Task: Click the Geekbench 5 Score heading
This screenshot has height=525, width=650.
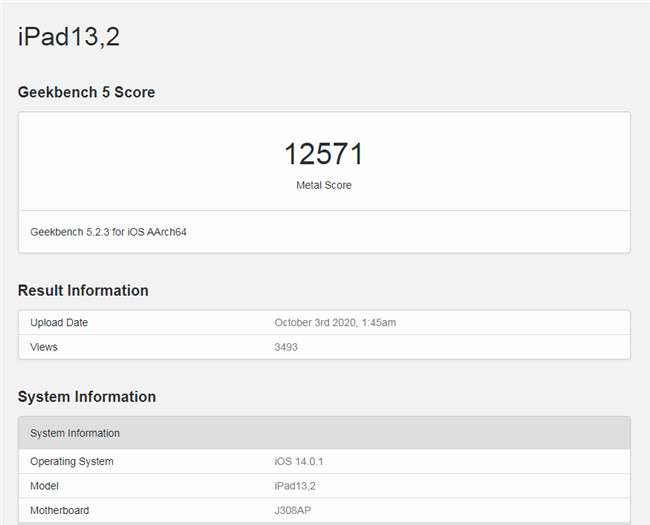Action: click(x=86, y=92)
